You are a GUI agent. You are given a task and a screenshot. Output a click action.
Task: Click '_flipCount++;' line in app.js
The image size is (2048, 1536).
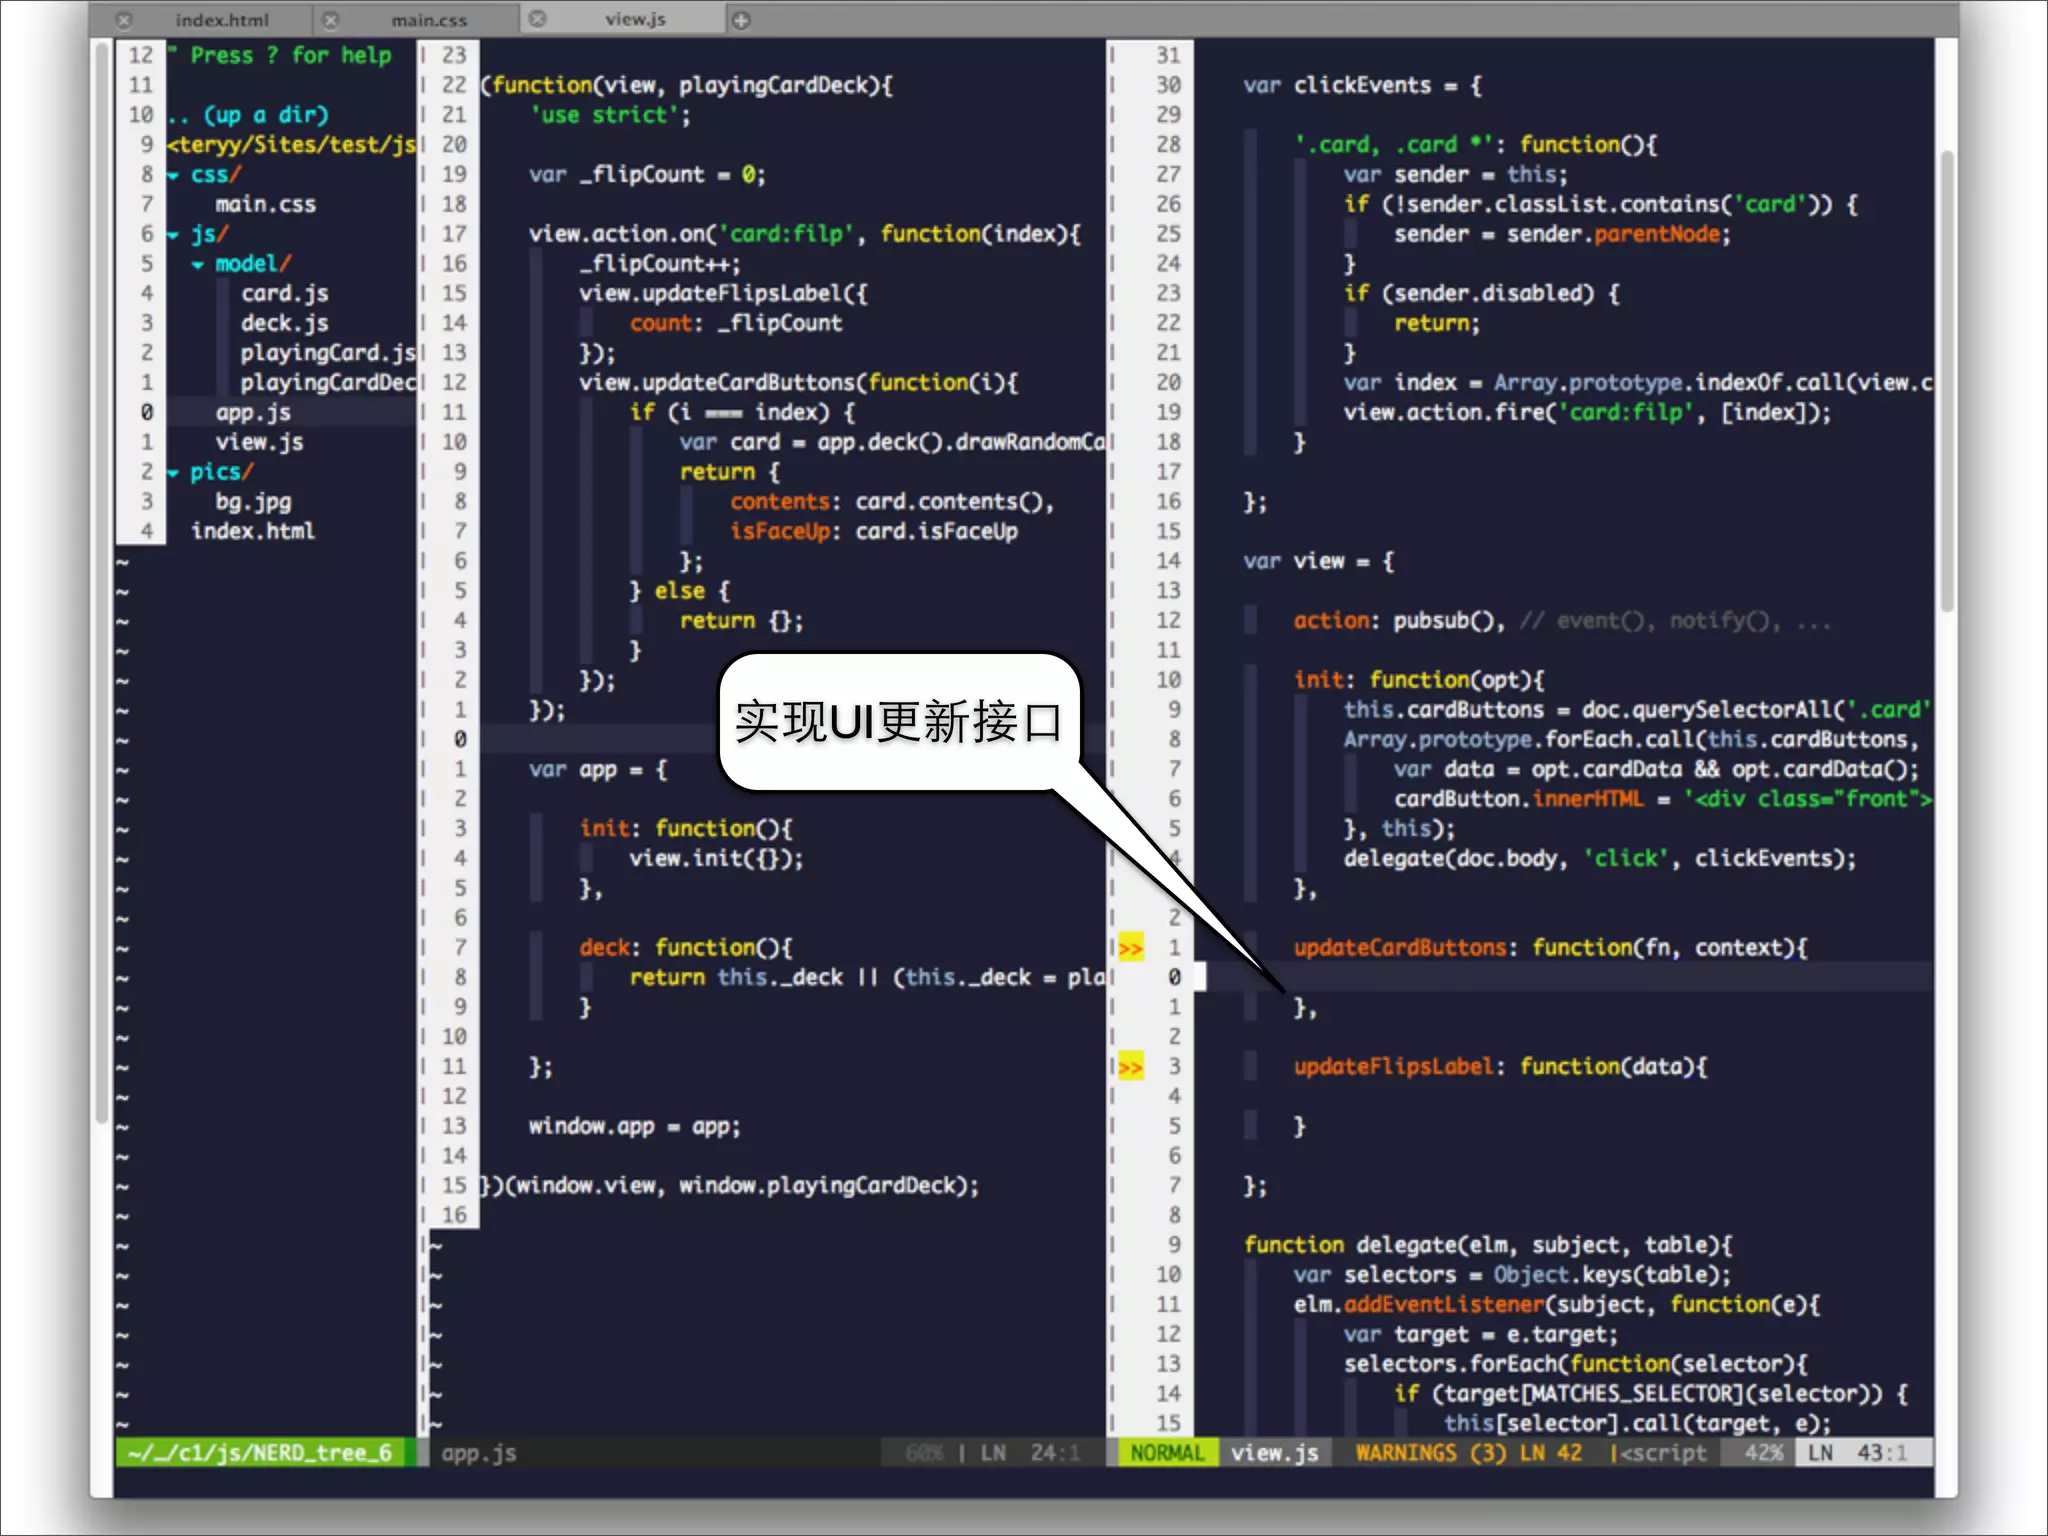660,264
